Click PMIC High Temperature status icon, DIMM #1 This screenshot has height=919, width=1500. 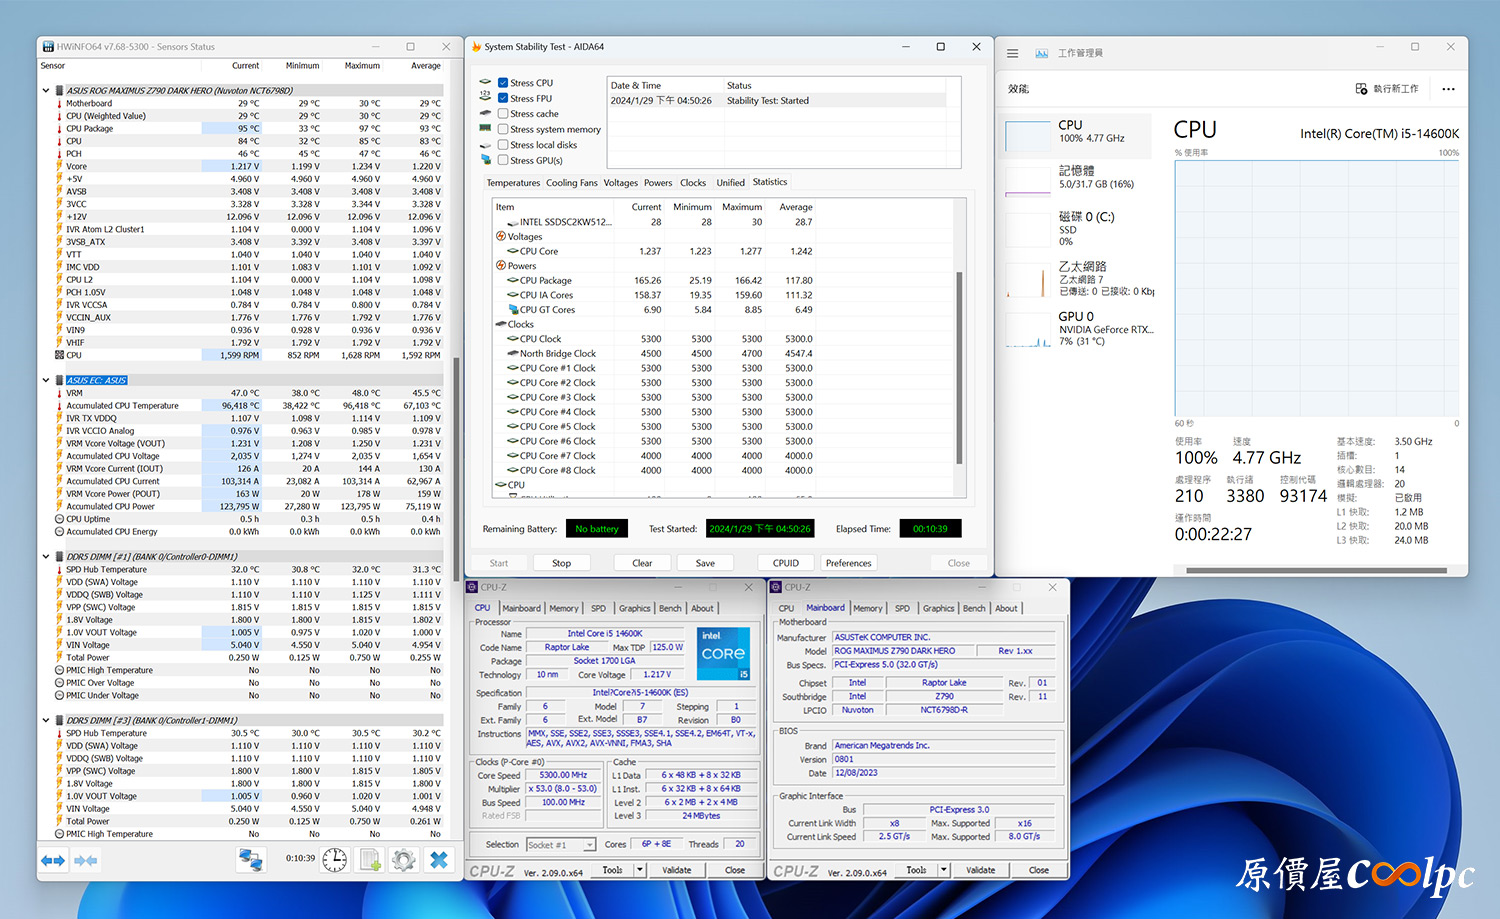[60, 670]
